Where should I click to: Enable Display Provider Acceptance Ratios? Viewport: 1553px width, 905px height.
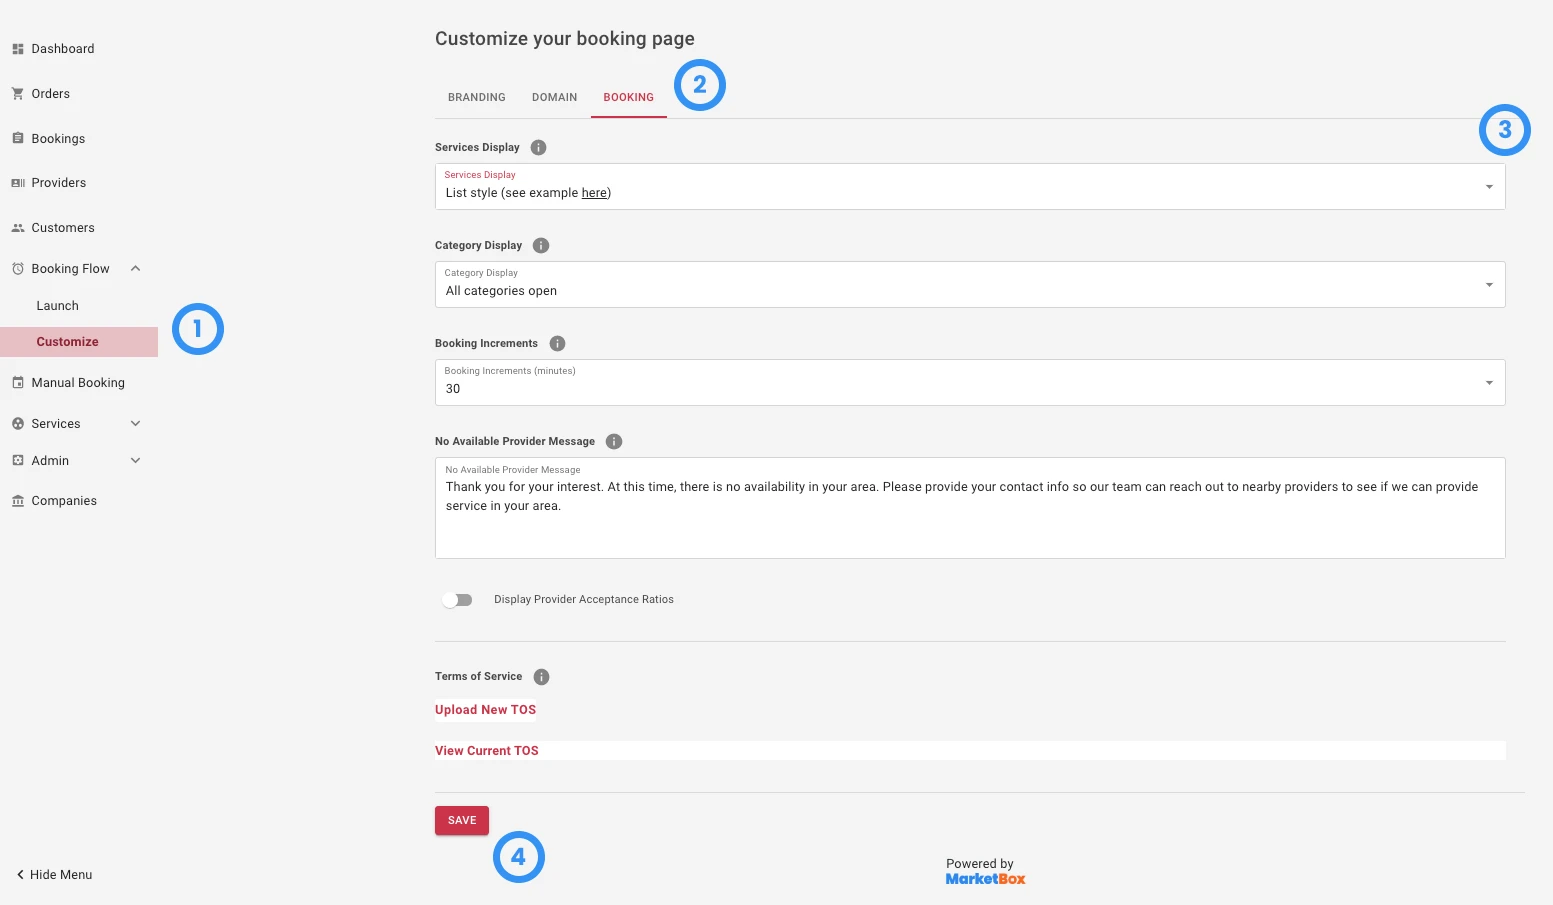pos(457,599)
